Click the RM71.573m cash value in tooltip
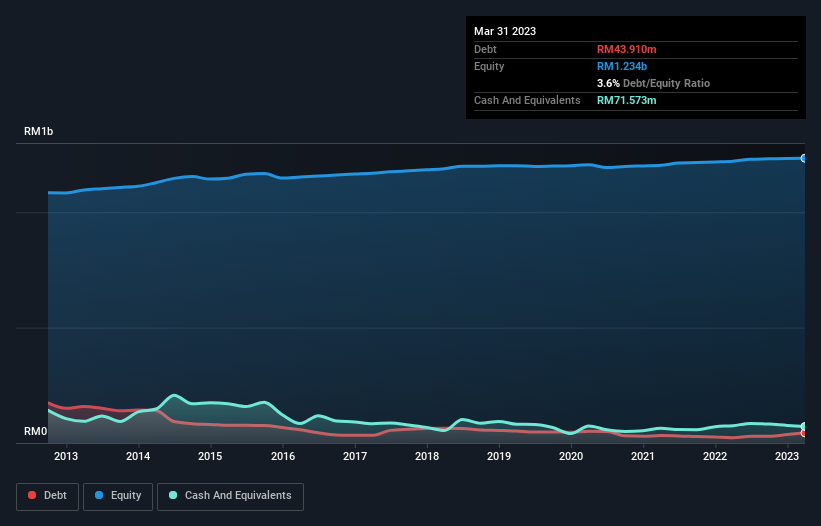821x526 pixels. [627, 100]
